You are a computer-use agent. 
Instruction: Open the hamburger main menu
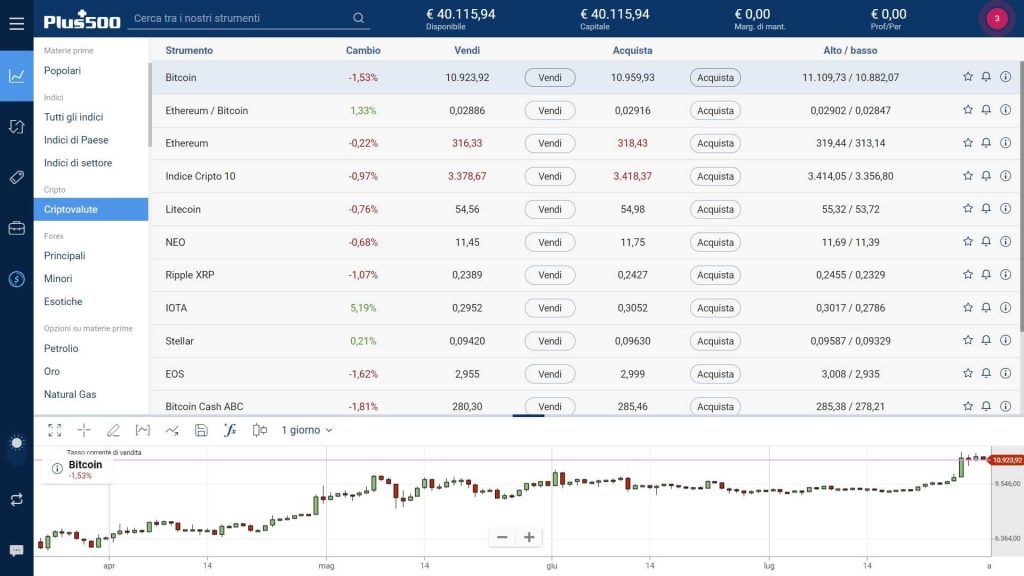click(x=16, y=24)
